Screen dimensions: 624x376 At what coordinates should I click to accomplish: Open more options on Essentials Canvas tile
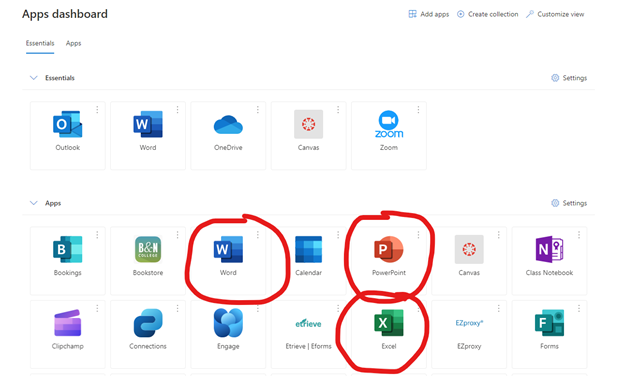pos(338,109)
